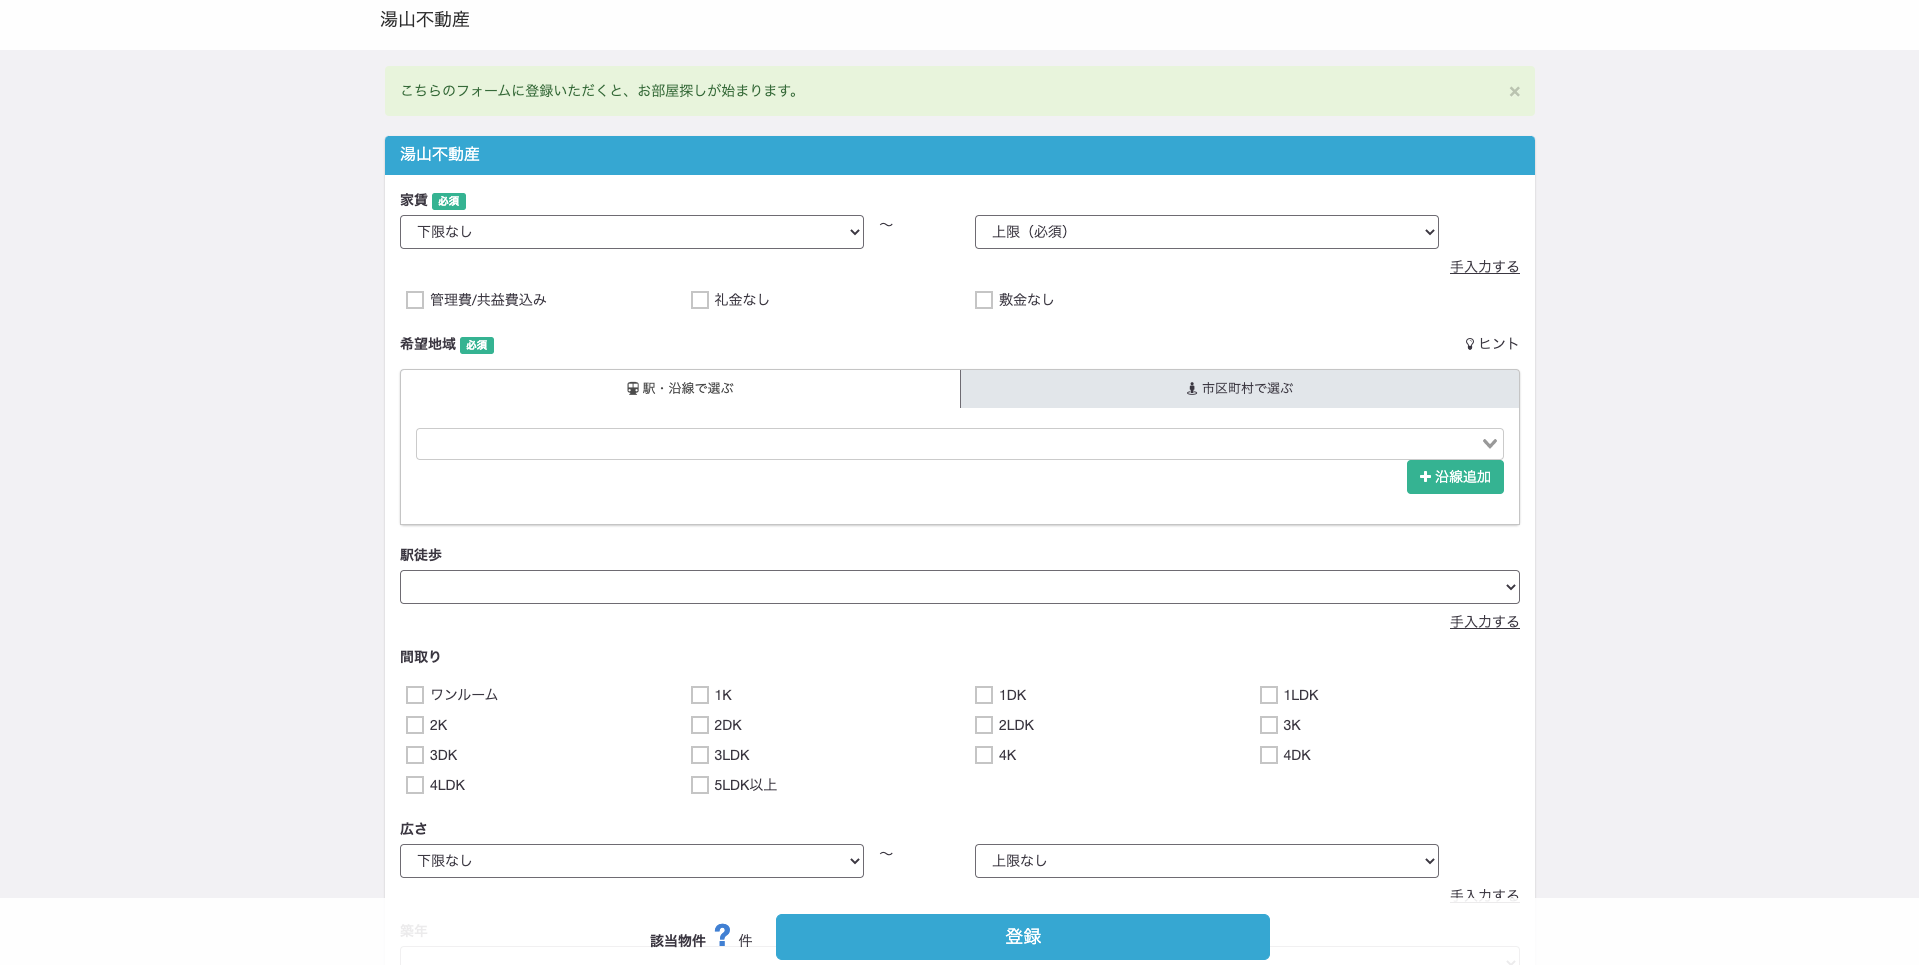Check the 管理費/共益費込み checkbox
Viewport: 1919px width, 965px height.
point(415,300)
